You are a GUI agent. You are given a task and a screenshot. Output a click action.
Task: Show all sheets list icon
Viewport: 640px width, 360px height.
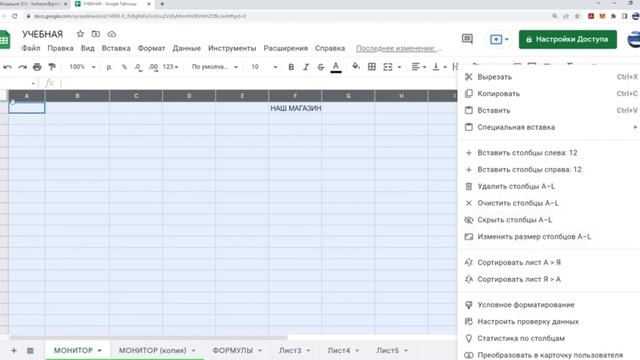point(30,351)
